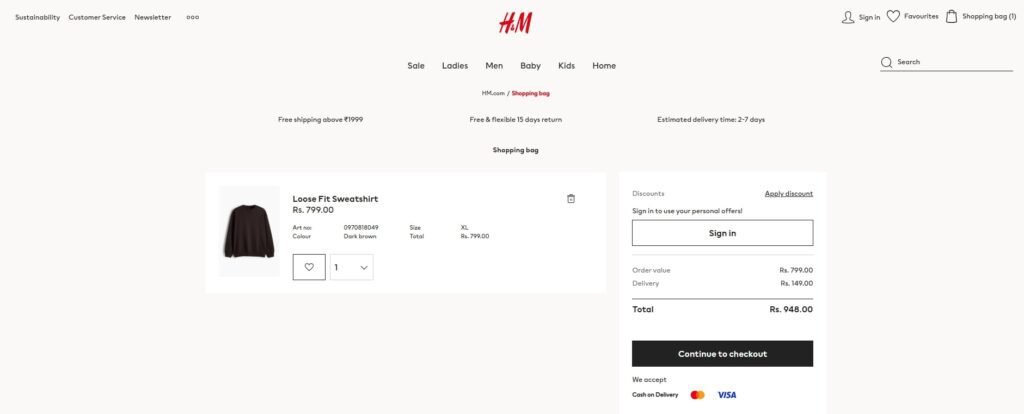Open the quantity dropdown
The width and height of the screenshot is (1024, 414).
[352, 267]
